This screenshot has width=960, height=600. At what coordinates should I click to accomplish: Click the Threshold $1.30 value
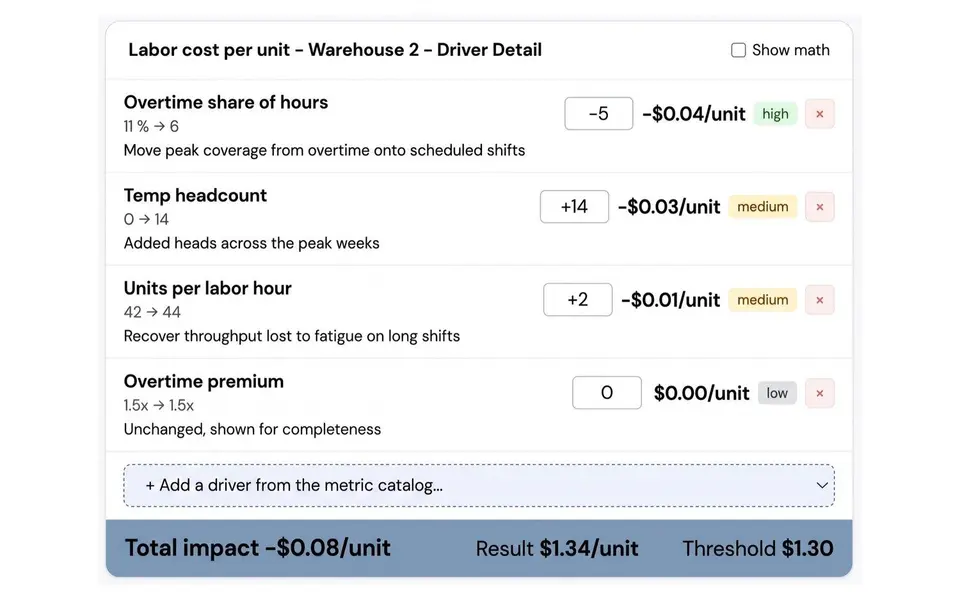pos(758,549)
